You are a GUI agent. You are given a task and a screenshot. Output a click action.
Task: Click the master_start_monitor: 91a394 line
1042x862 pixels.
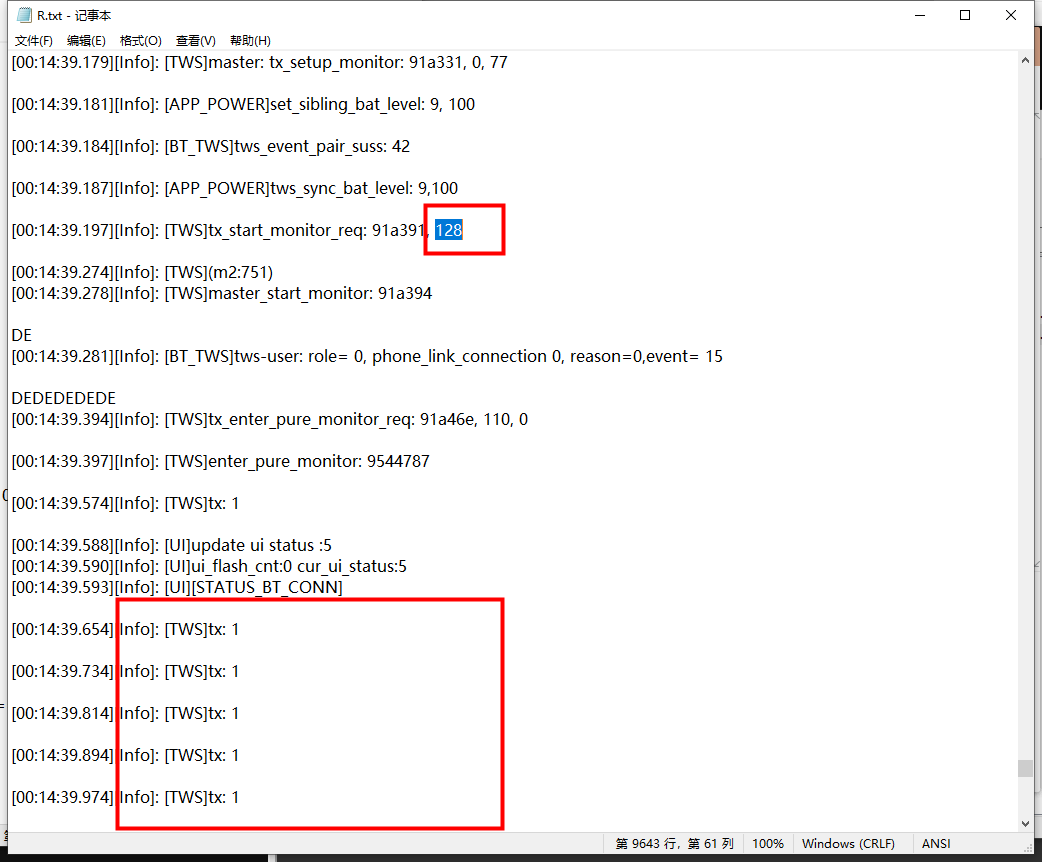(222, 293)
